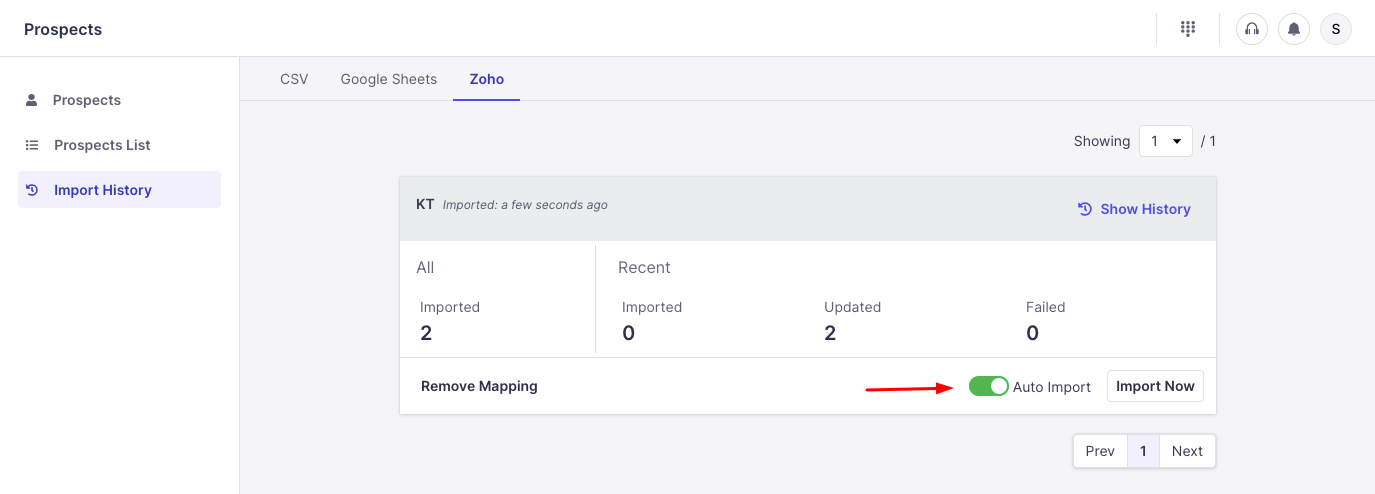Click the Prospects person icon in sidebar
This screenshot has width=1375, height=494.
coord(31,100)
